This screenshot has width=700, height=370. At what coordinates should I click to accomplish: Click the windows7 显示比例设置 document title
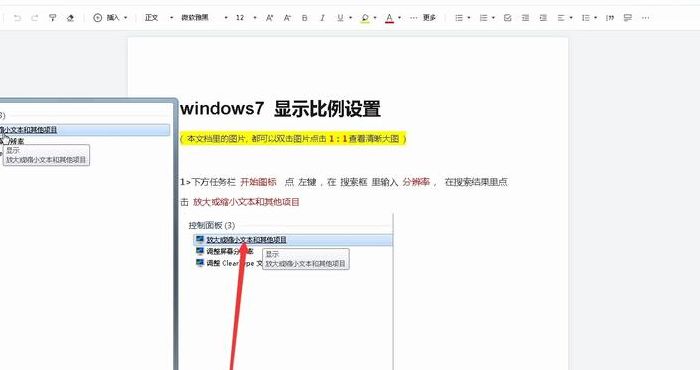280,109
